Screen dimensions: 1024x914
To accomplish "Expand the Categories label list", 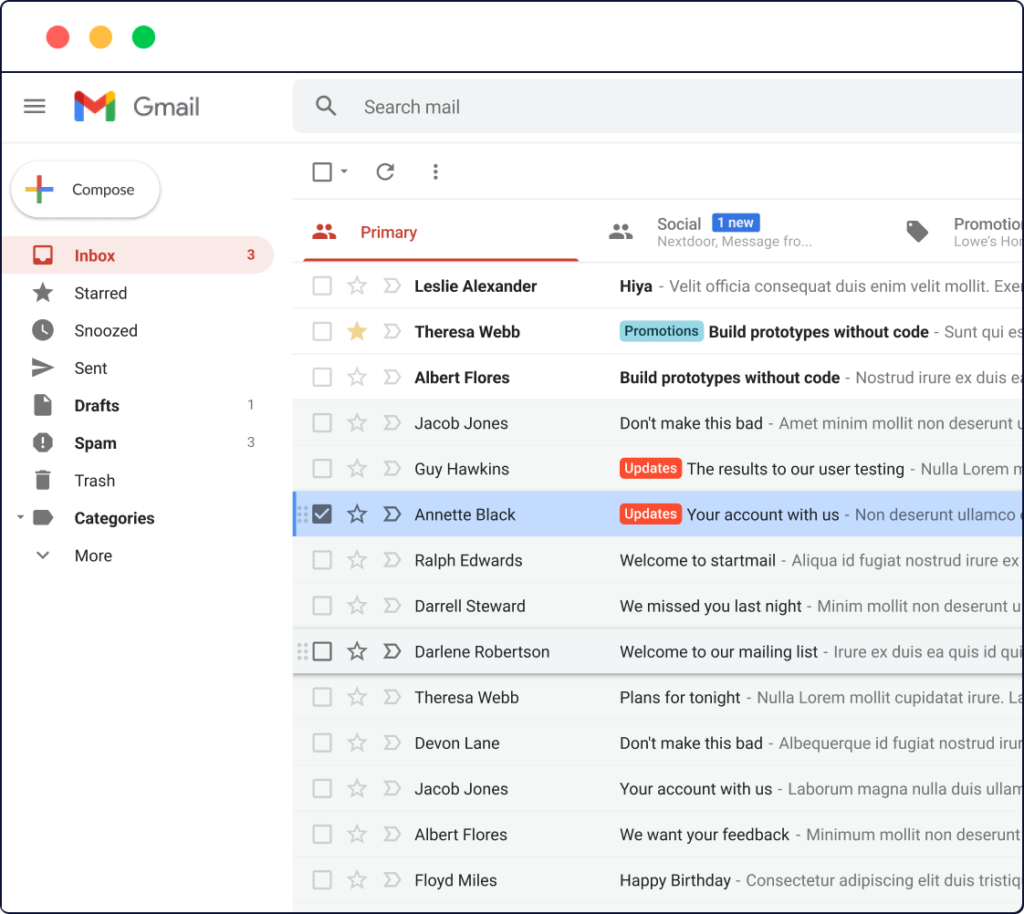I will point(20,518).
